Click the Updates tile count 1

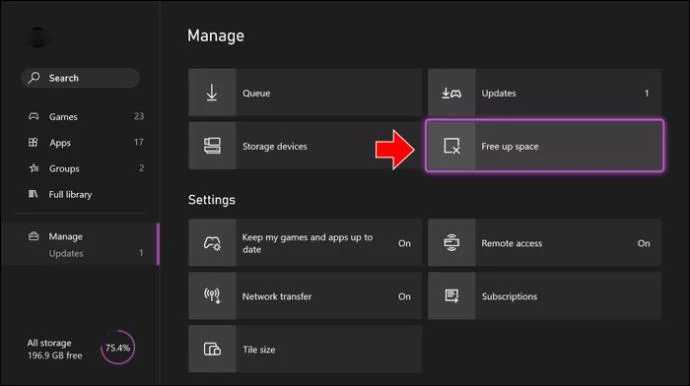646,93
